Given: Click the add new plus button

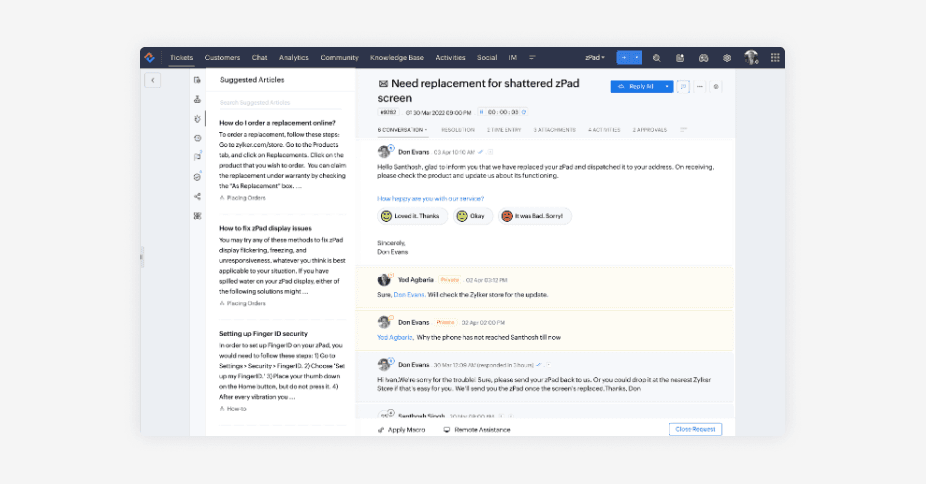Looking at the screenshot, I should [x=624, y=58].
